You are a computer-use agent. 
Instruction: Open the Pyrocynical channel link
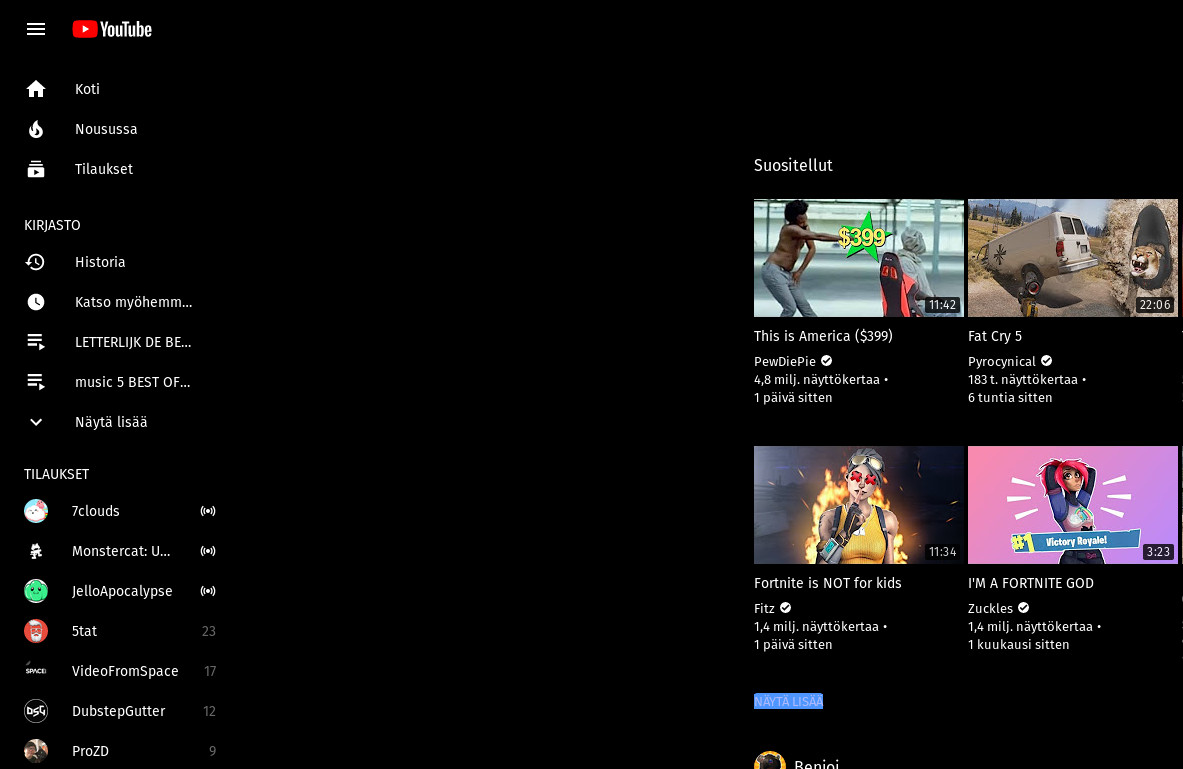(x=1002, y=361)
